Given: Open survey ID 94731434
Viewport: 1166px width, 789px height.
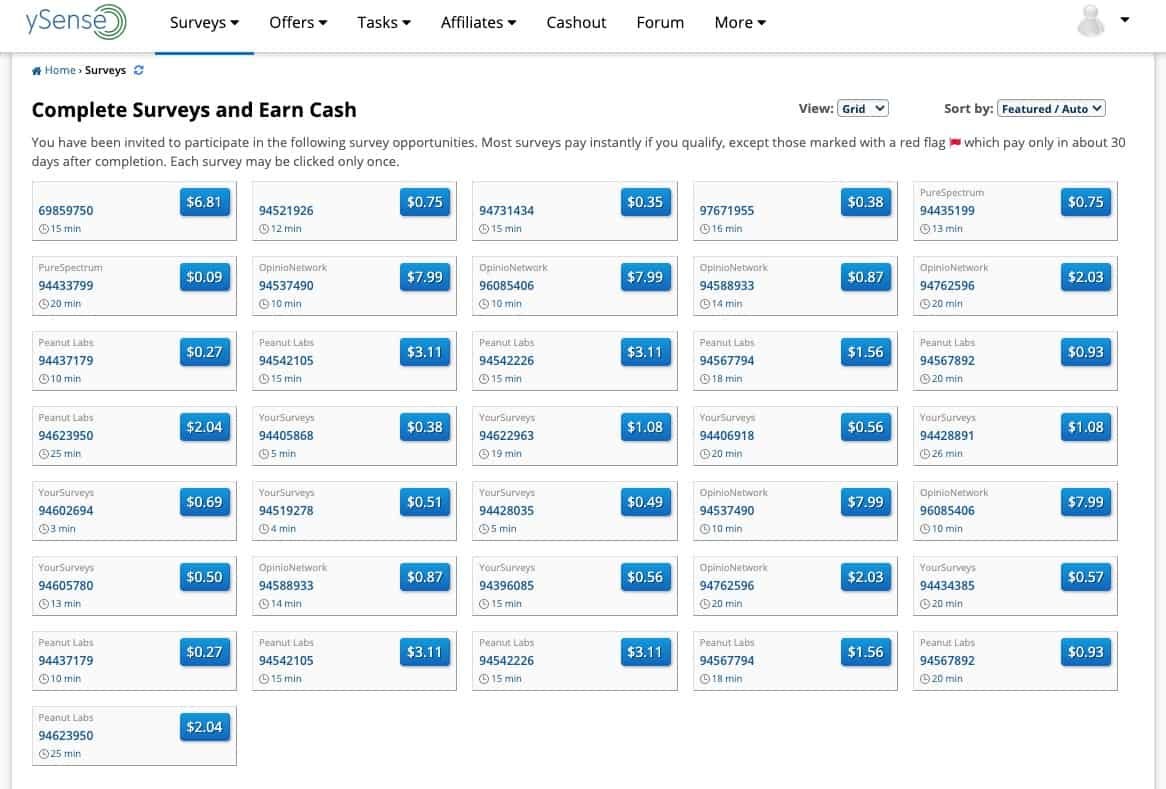Looking at the screenshot, I should [506, 210].
